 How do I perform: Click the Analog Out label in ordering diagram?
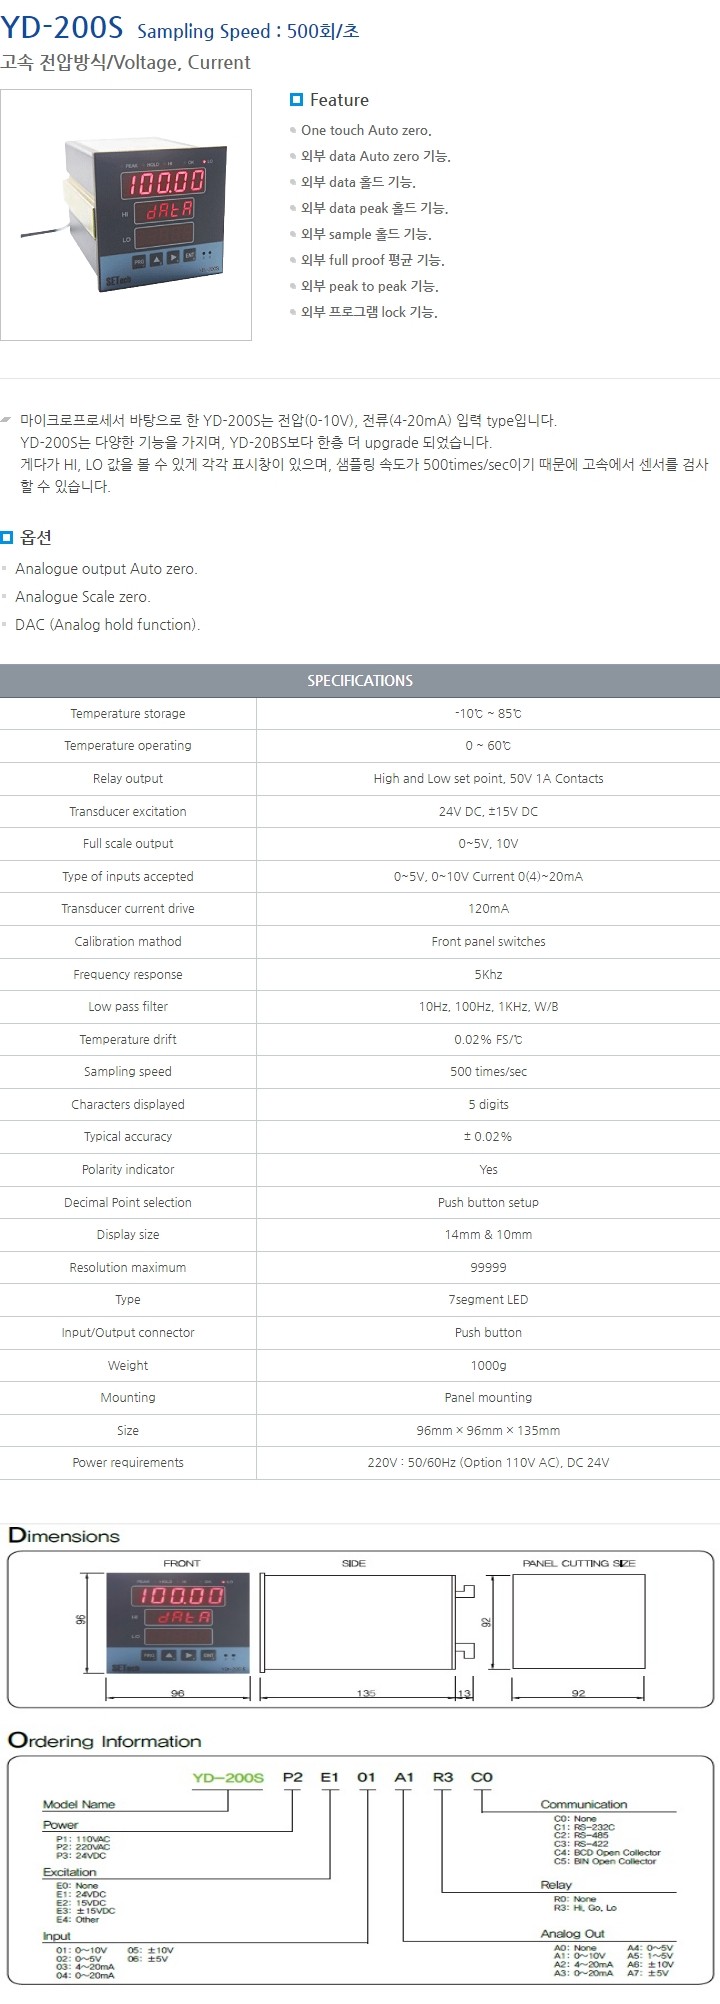coord(573,1934)
